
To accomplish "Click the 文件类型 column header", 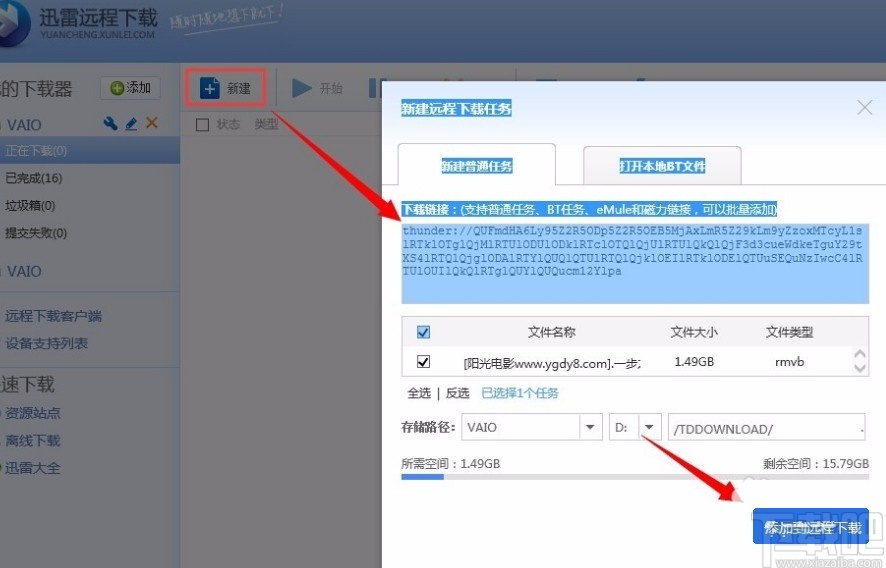I will (789, 332).
